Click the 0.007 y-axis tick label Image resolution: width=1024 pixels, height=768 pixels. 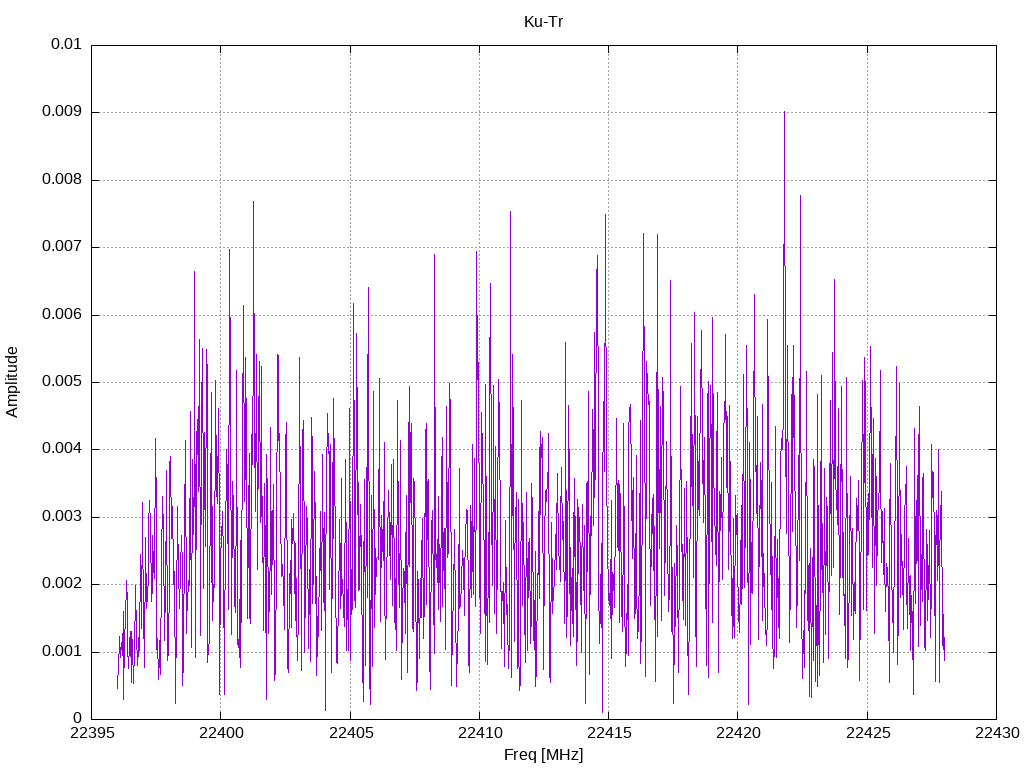[62, 246]
